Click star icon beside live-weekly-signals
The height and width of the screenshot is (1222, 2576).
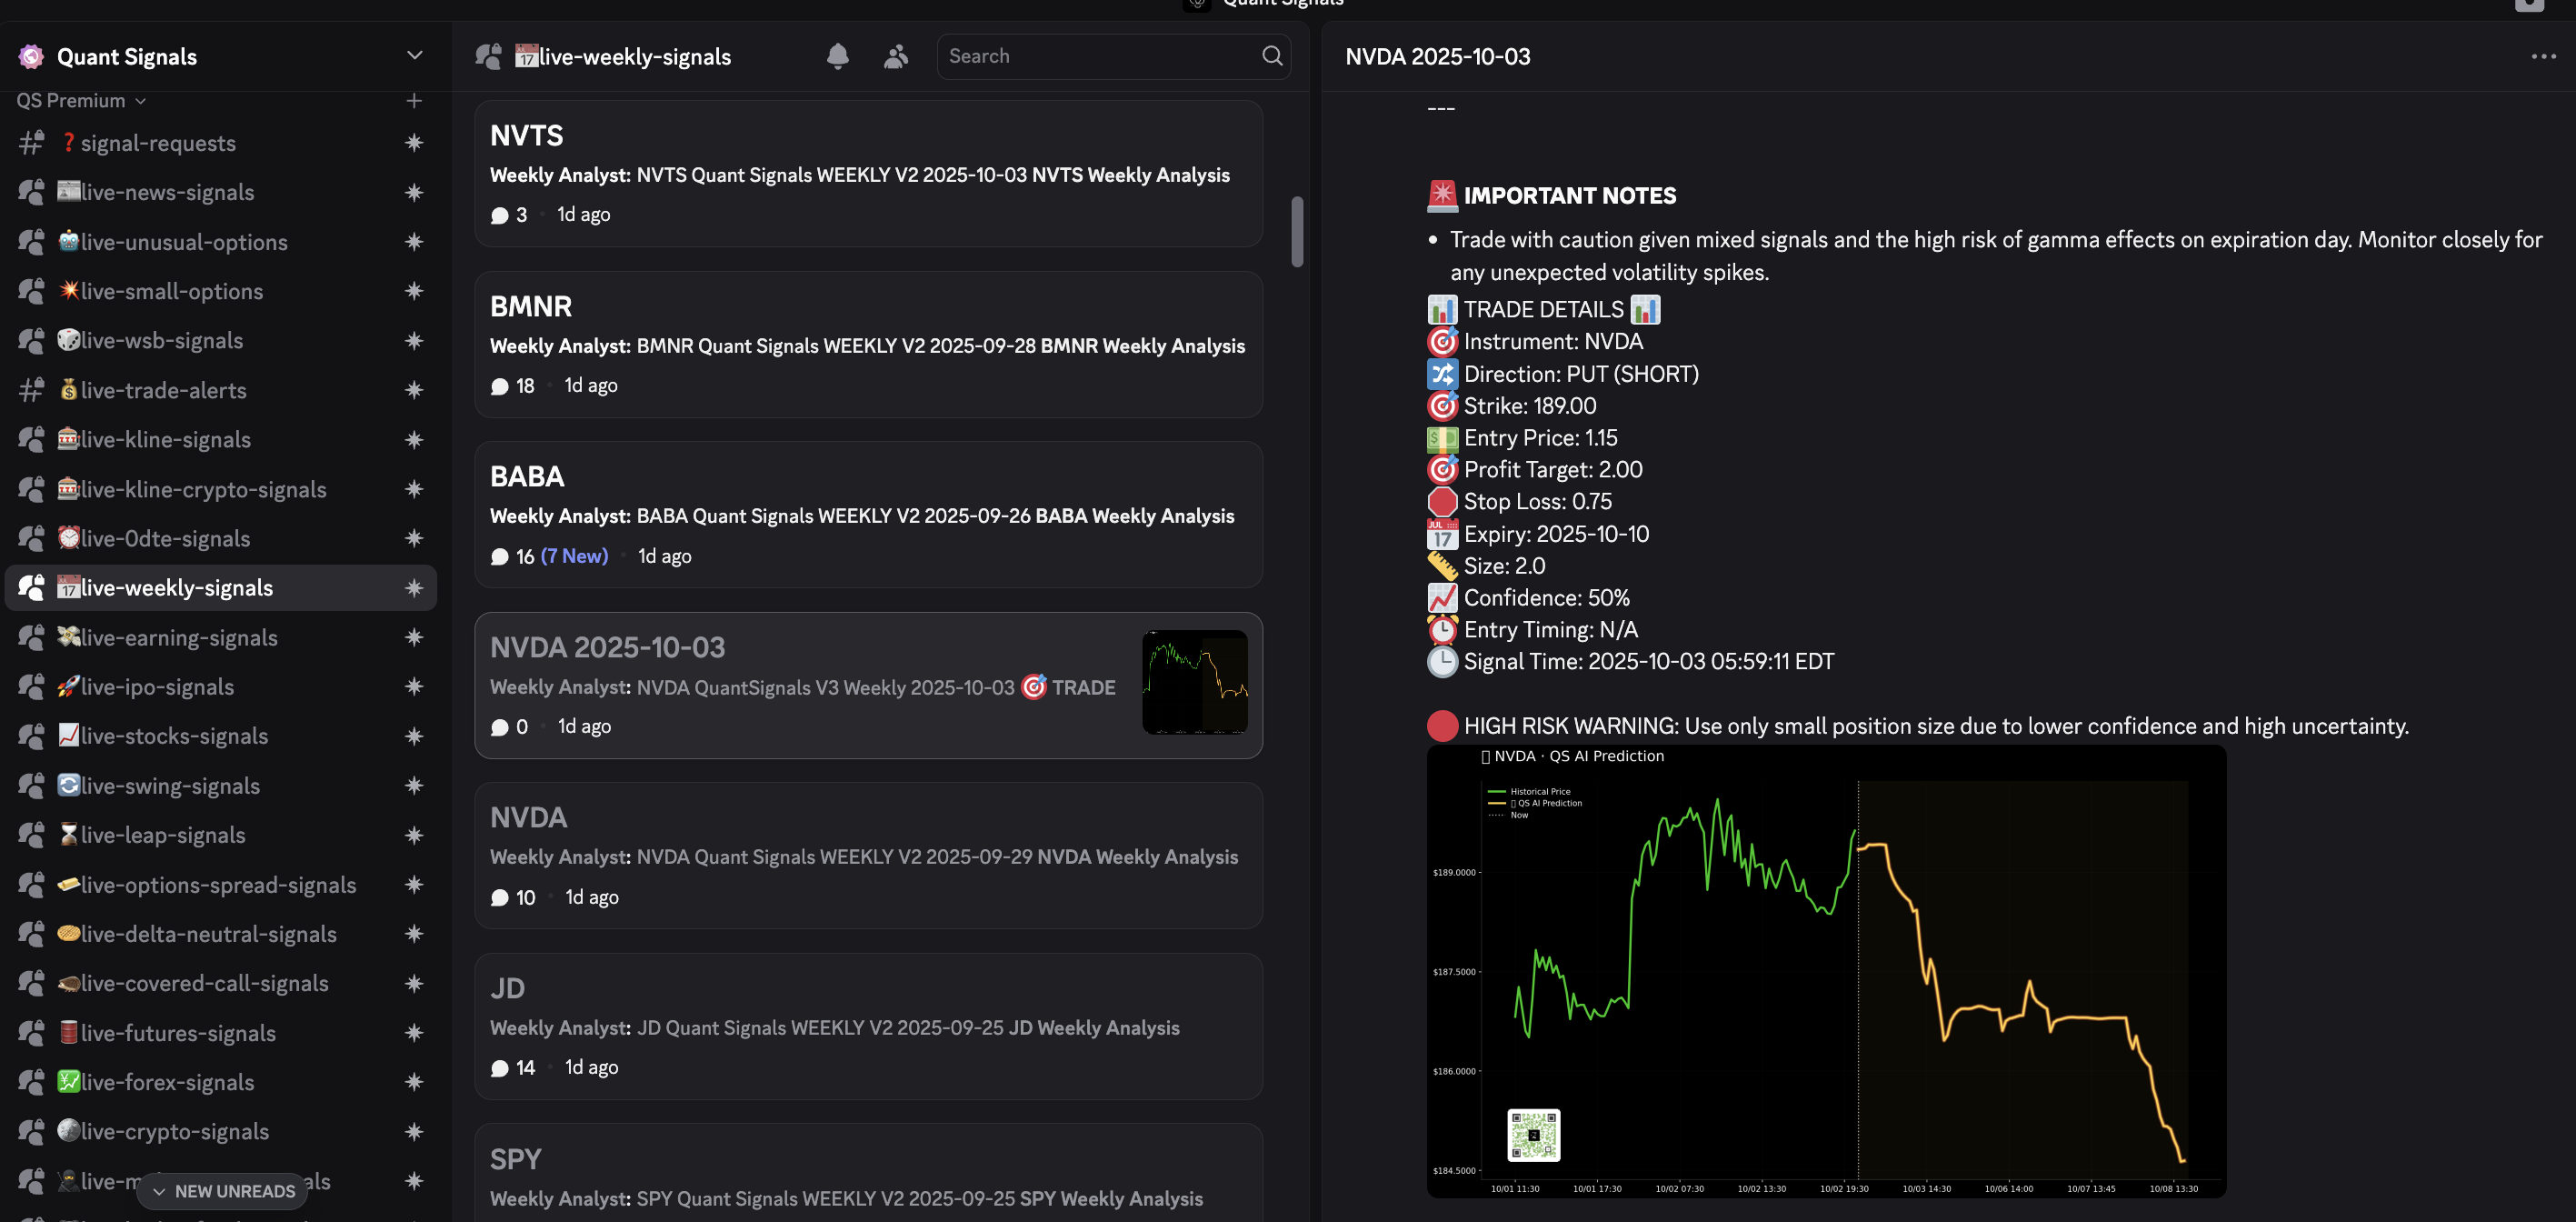coord(414,588)
